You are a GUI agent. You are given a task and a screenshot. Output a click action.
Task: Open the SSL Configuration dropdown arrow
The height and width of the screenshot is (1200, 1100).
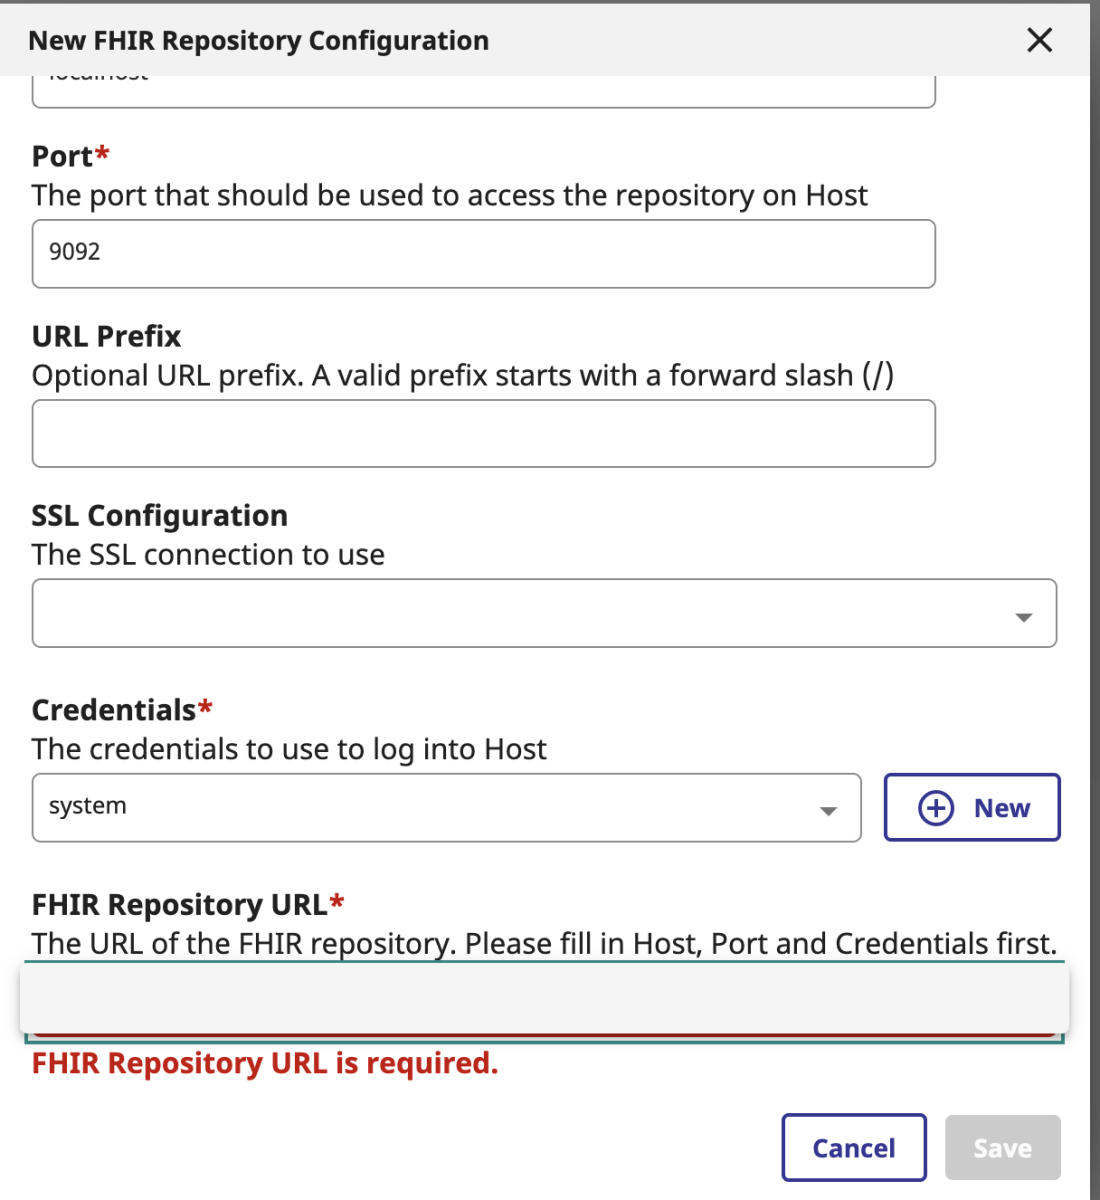[x=1023, y=617]
